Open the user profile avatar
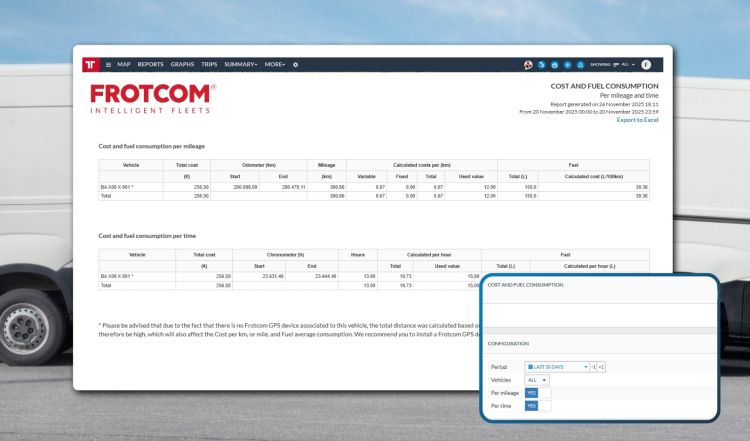This screenshot has height=441, width=750. point(646,64)
